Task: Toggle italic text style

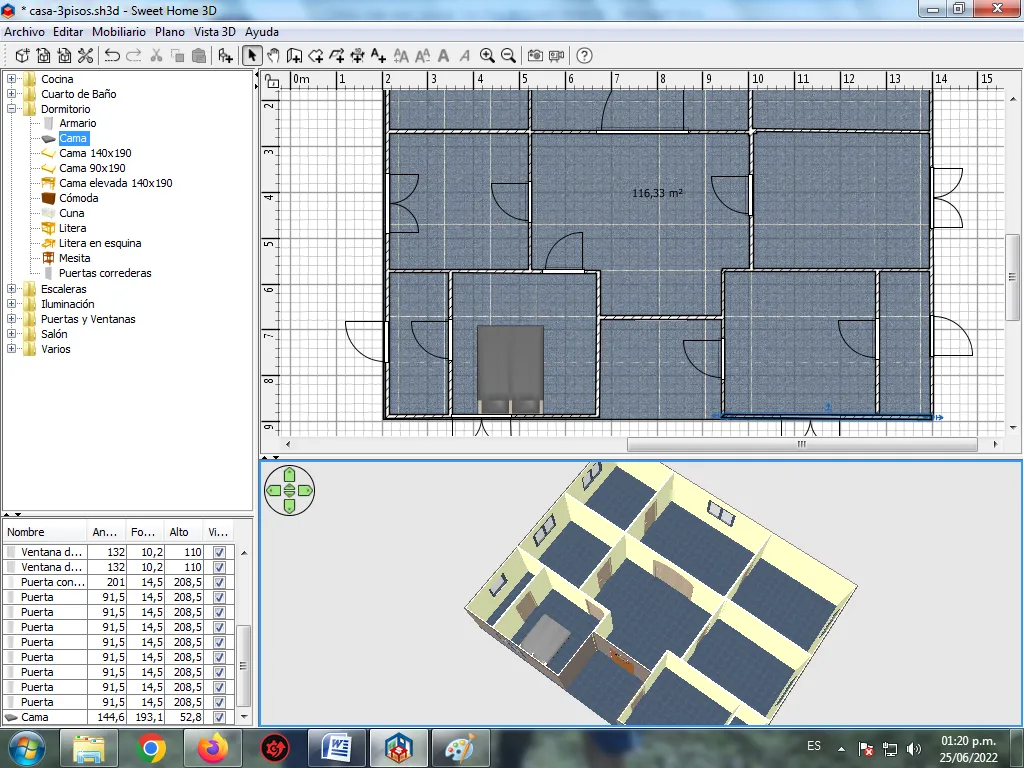Action: [464, 56]
